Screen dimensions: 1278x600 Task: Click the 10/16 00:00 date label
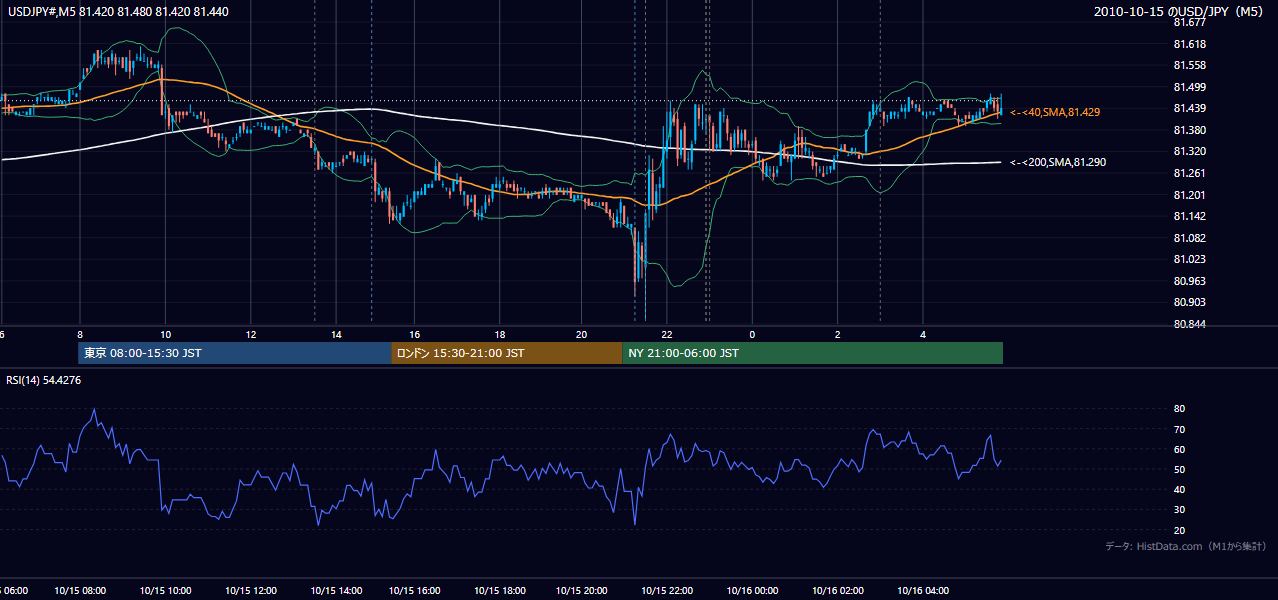[x=753, y=590]
